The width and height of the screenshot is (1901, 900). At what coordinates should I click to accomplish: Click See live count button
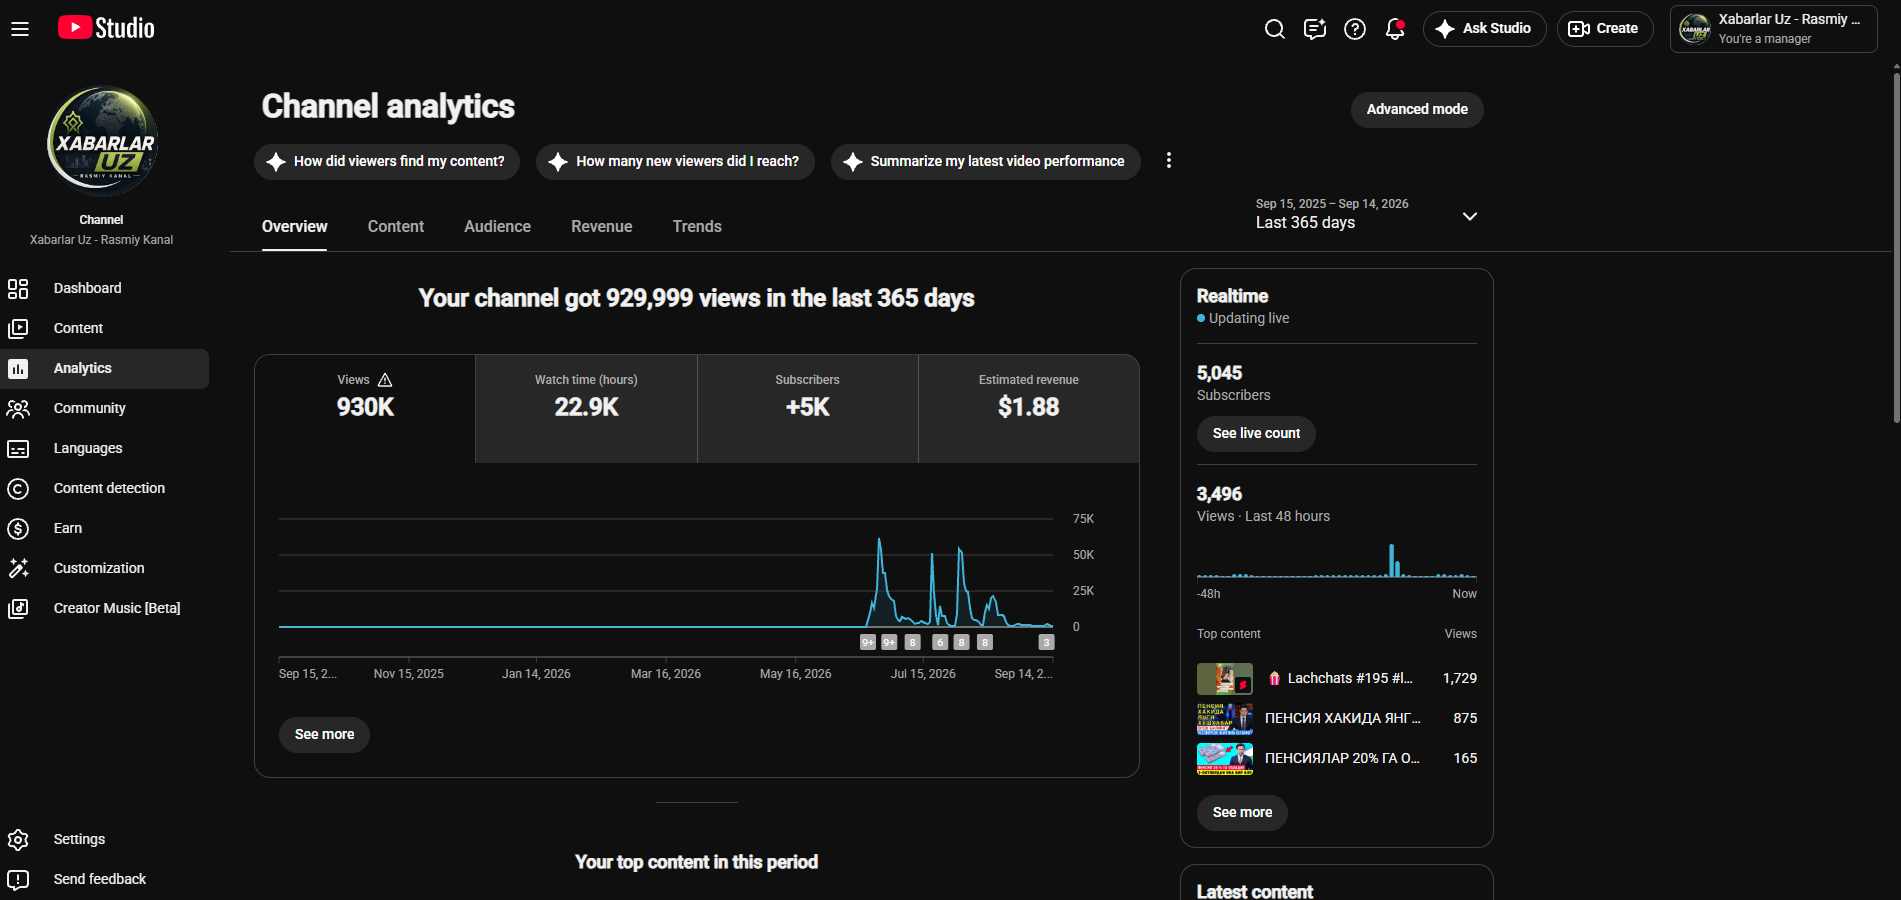(1256, 434)
